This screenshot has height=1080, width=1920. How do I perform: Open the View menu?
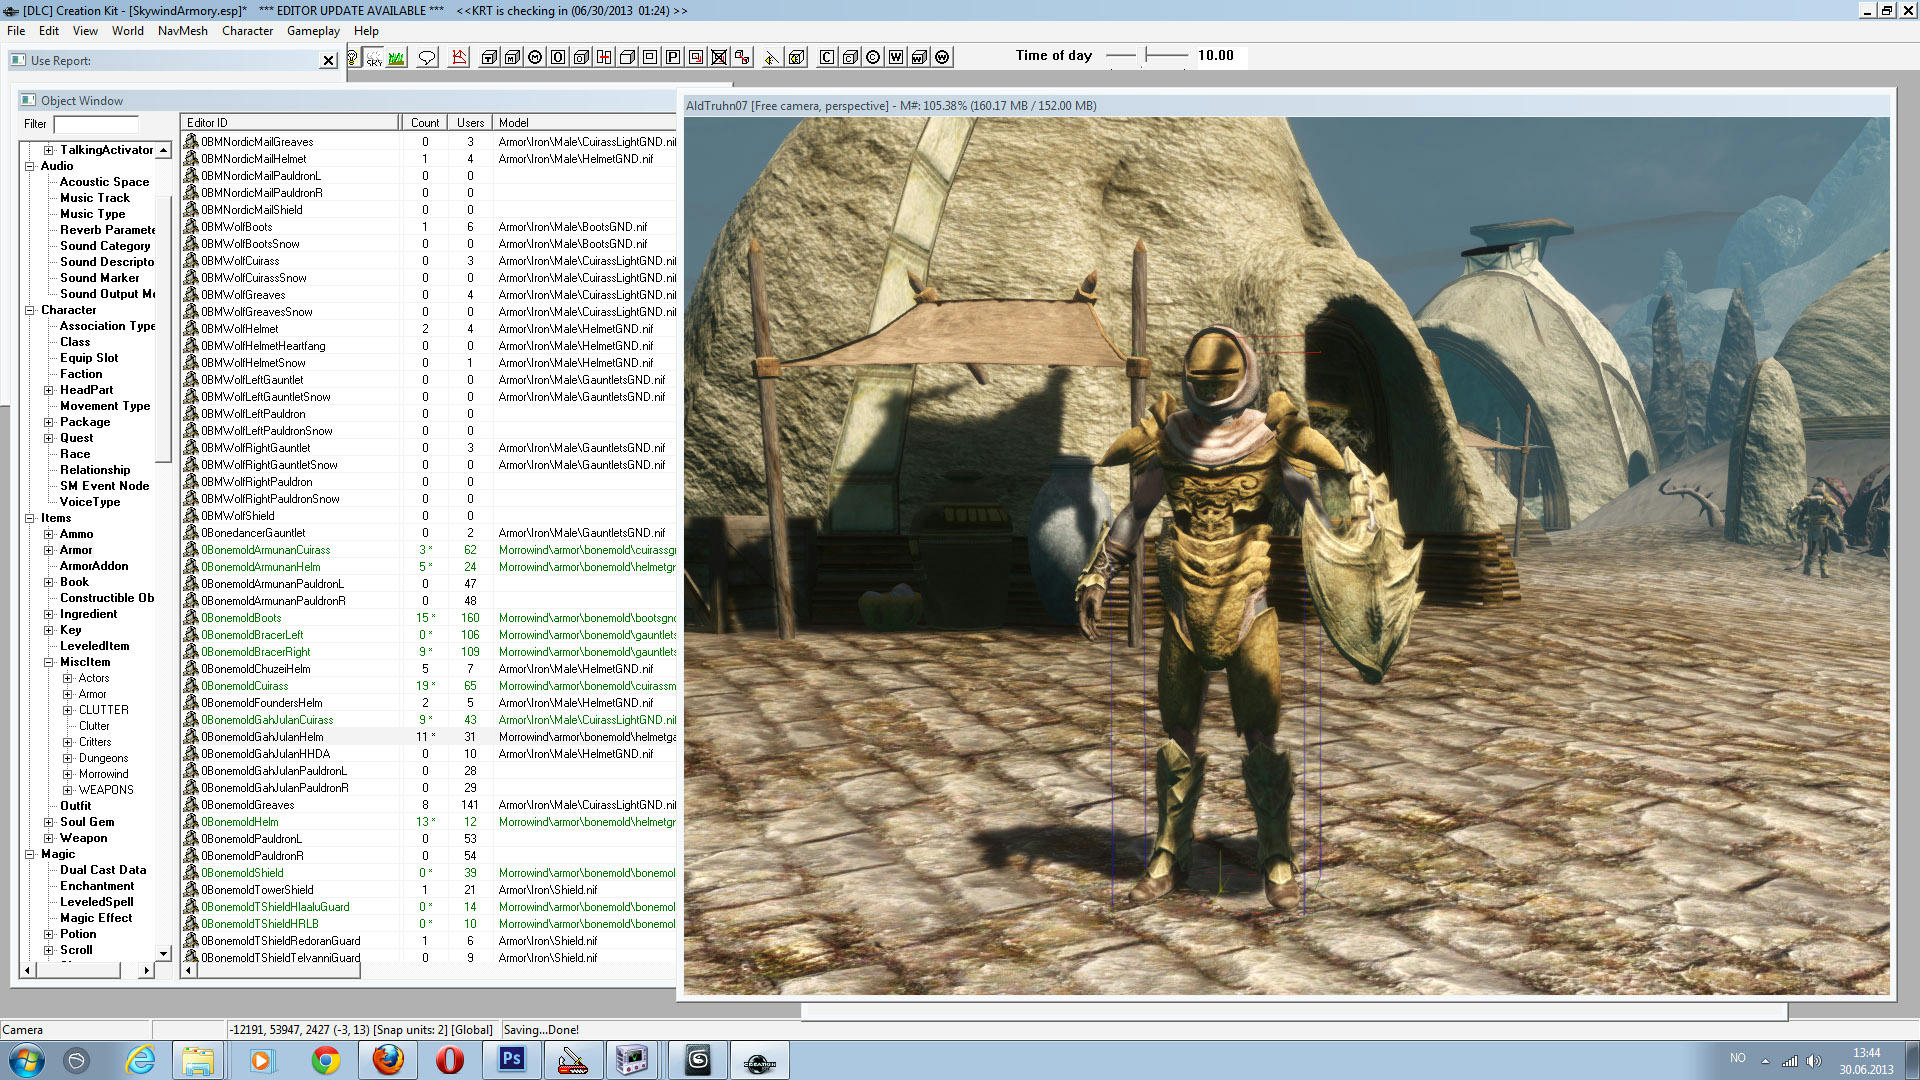click(85, 31)
